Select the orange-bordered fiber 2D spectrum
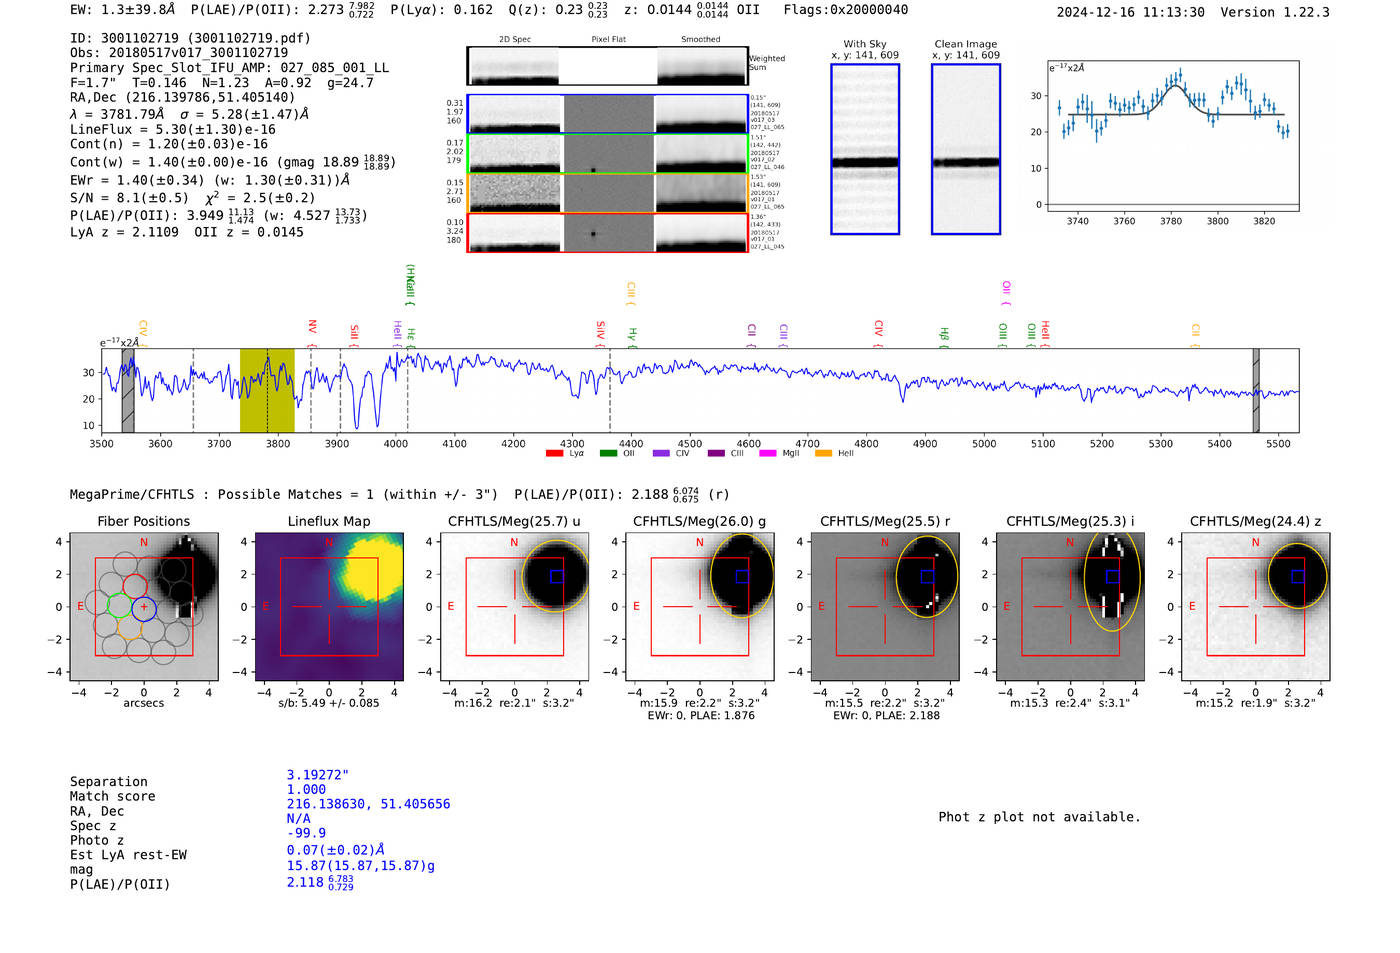 [x=607, y=193]
